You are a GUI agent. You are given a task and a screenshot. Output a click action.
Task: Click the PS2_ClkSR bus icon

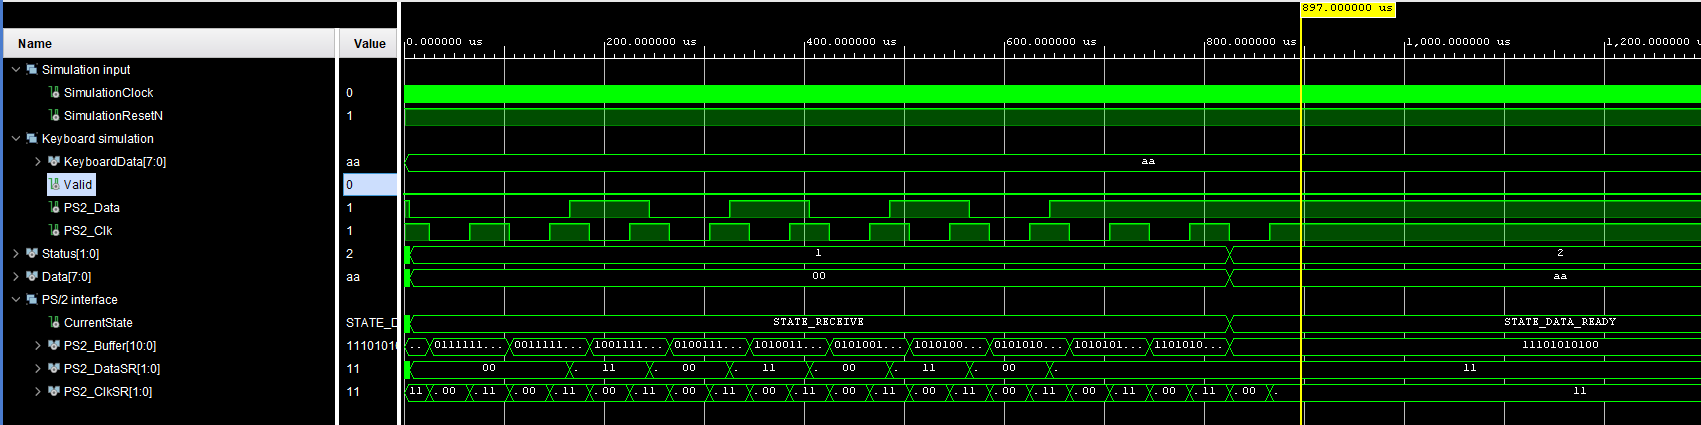click(54, 391)
